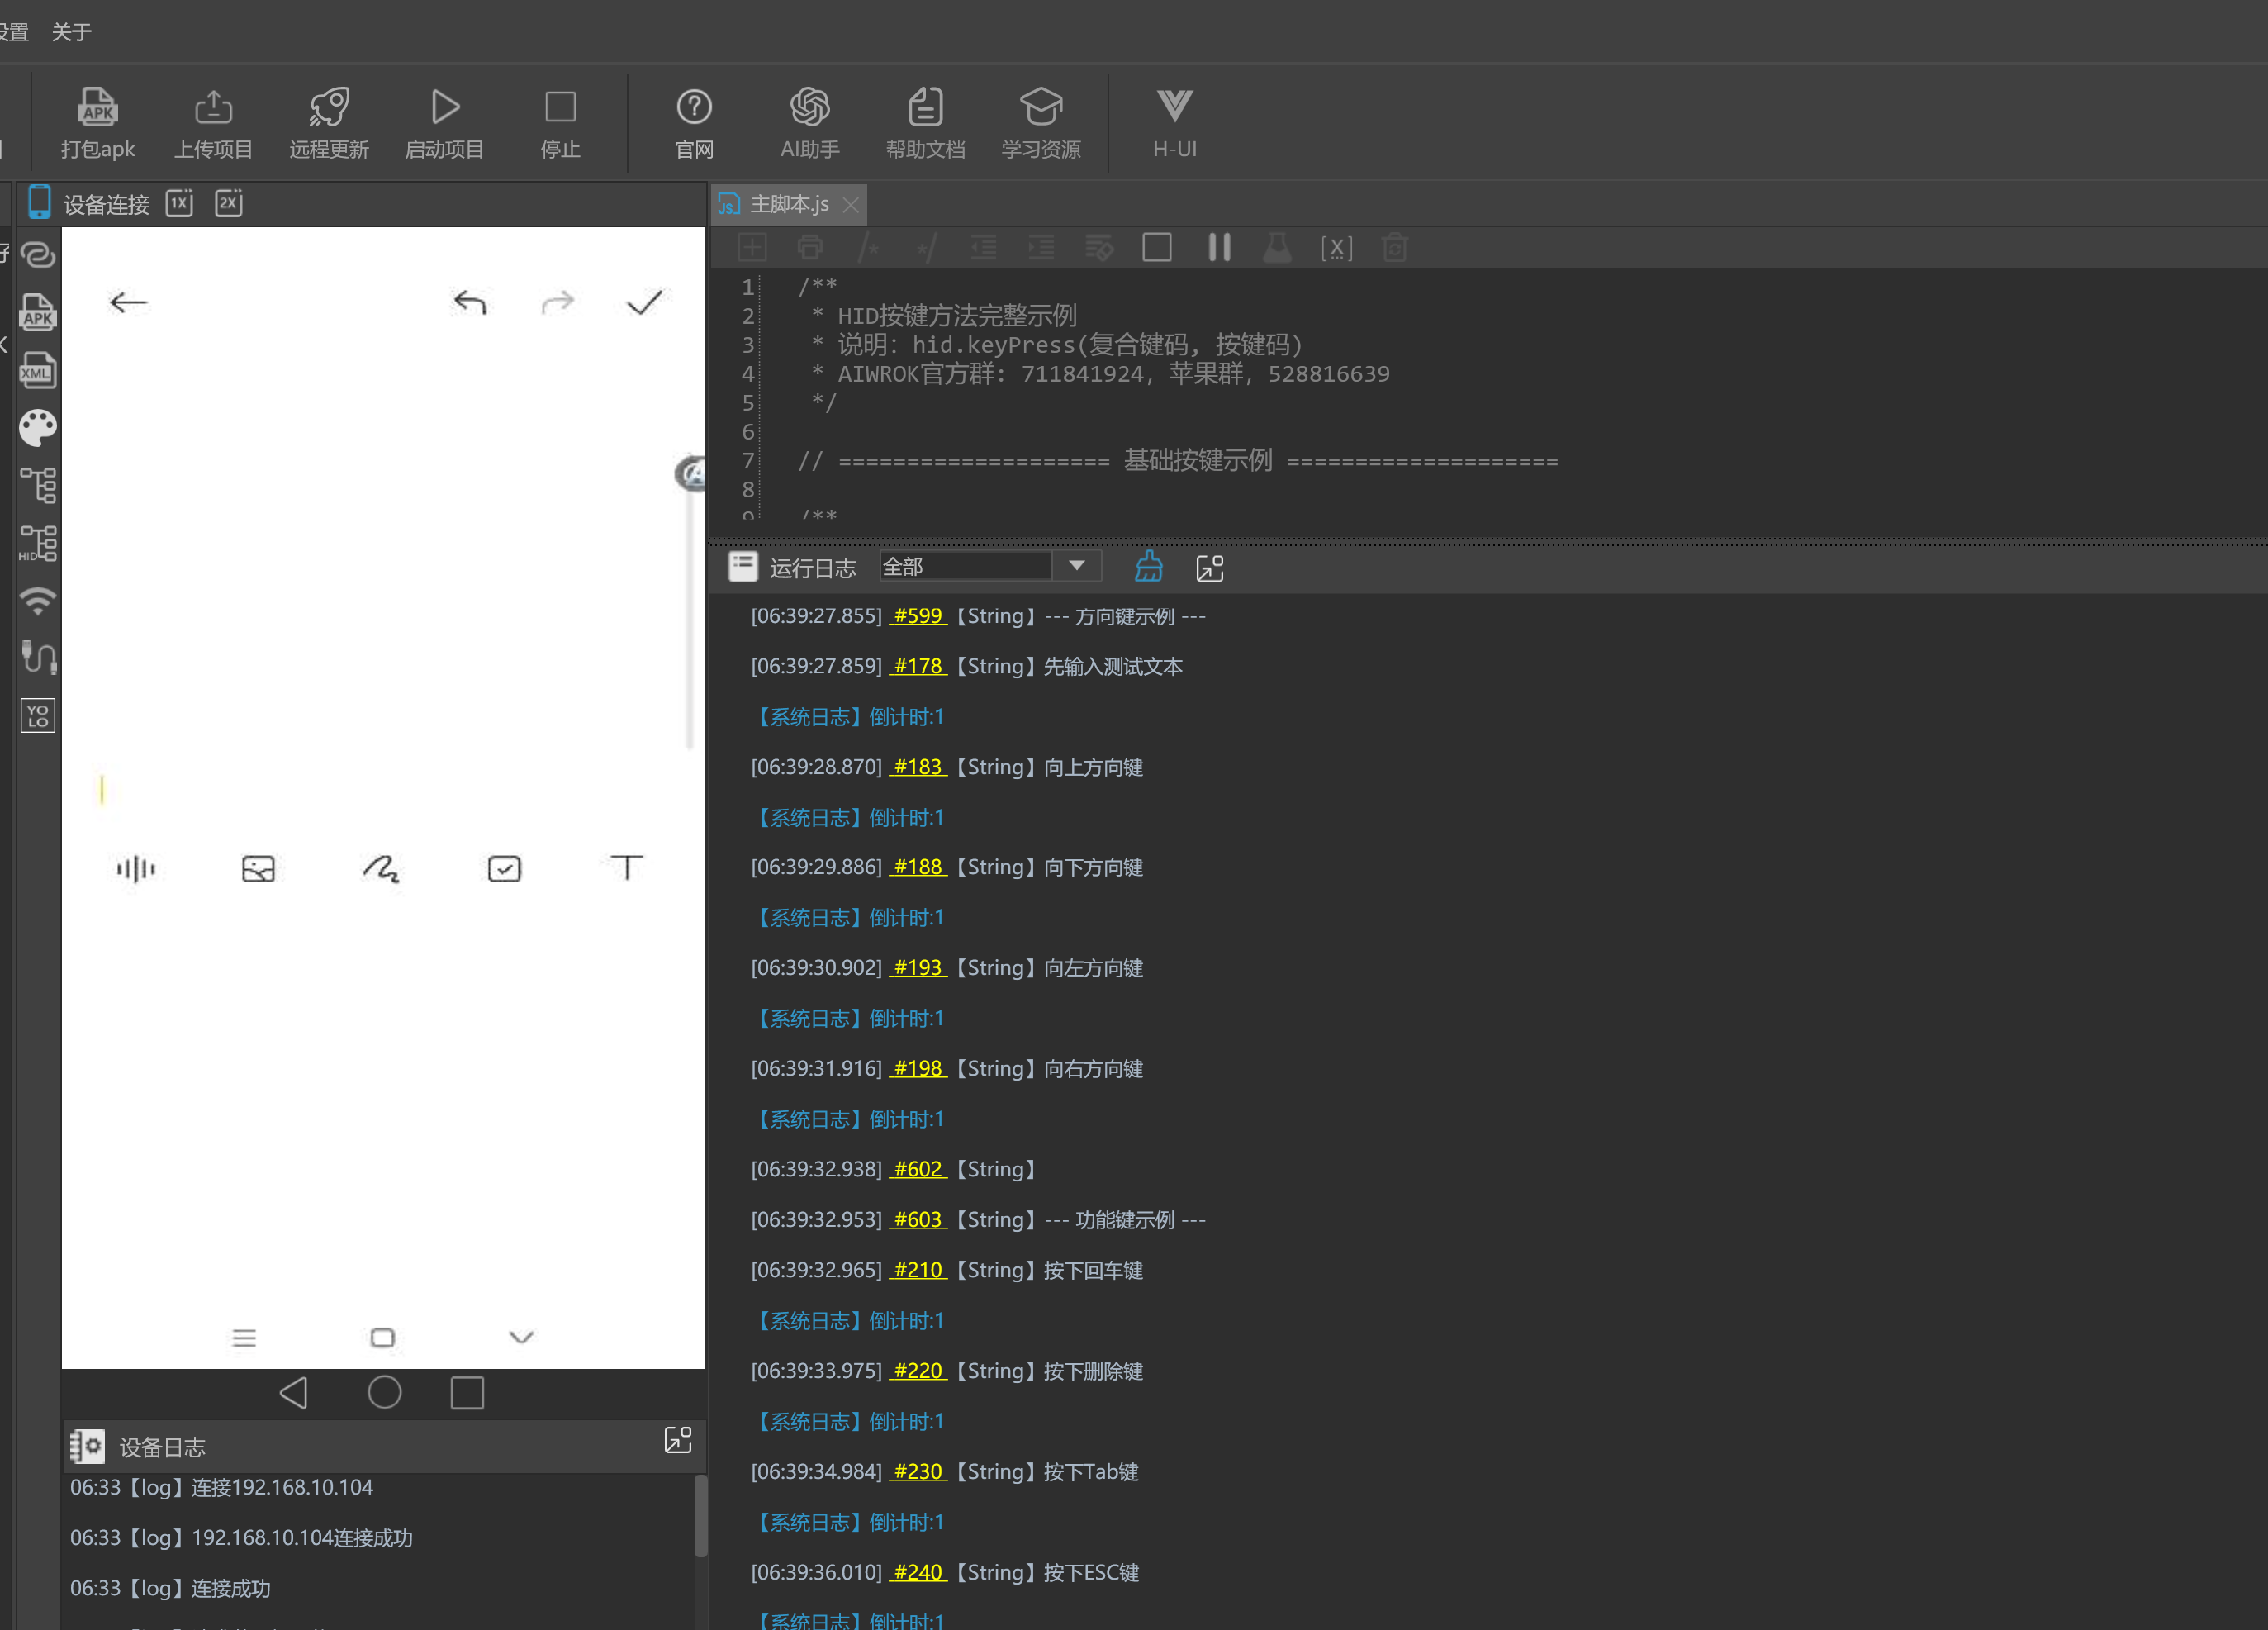This screenshot has width=2268, height=1630.
Task: Set device view scale to 2X
Action: tap(229, 203)
